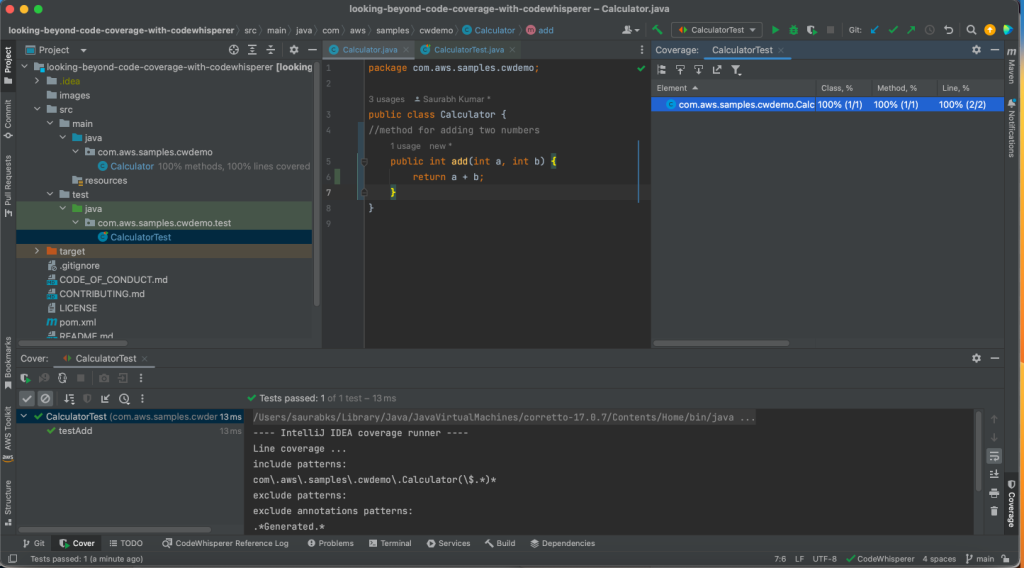This screenshot has height=568, width=1024.
Task: Roll back changes with the undo icon
Action: pos(949,30)
